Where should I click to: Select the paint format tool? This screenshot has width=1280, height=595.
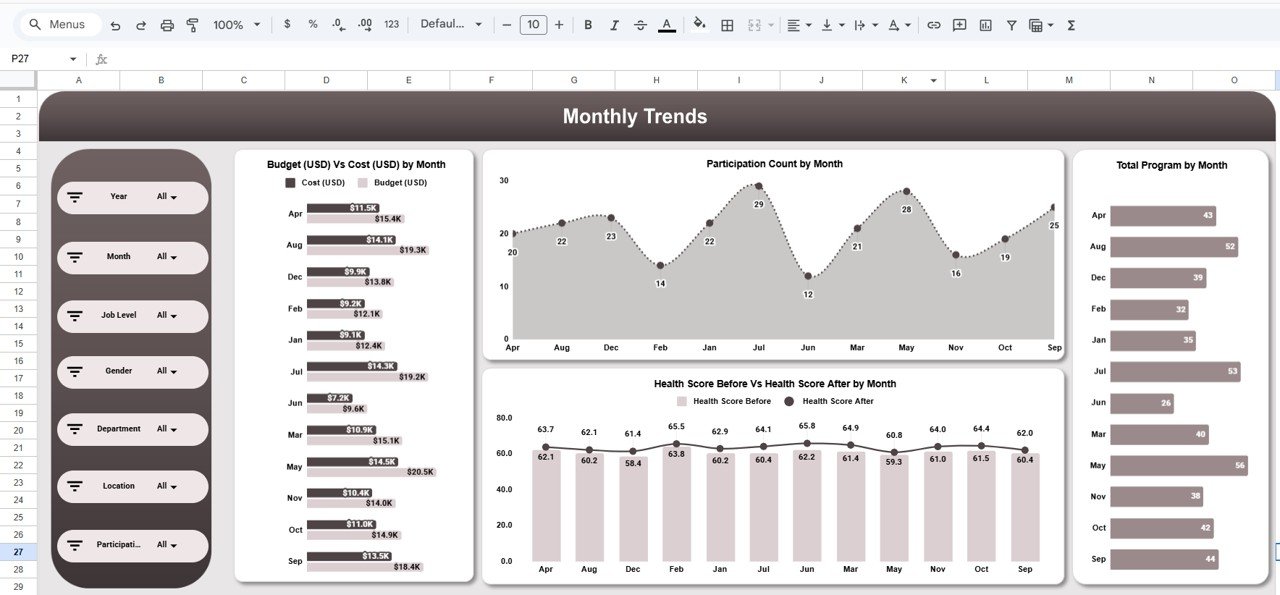(191, 24)
